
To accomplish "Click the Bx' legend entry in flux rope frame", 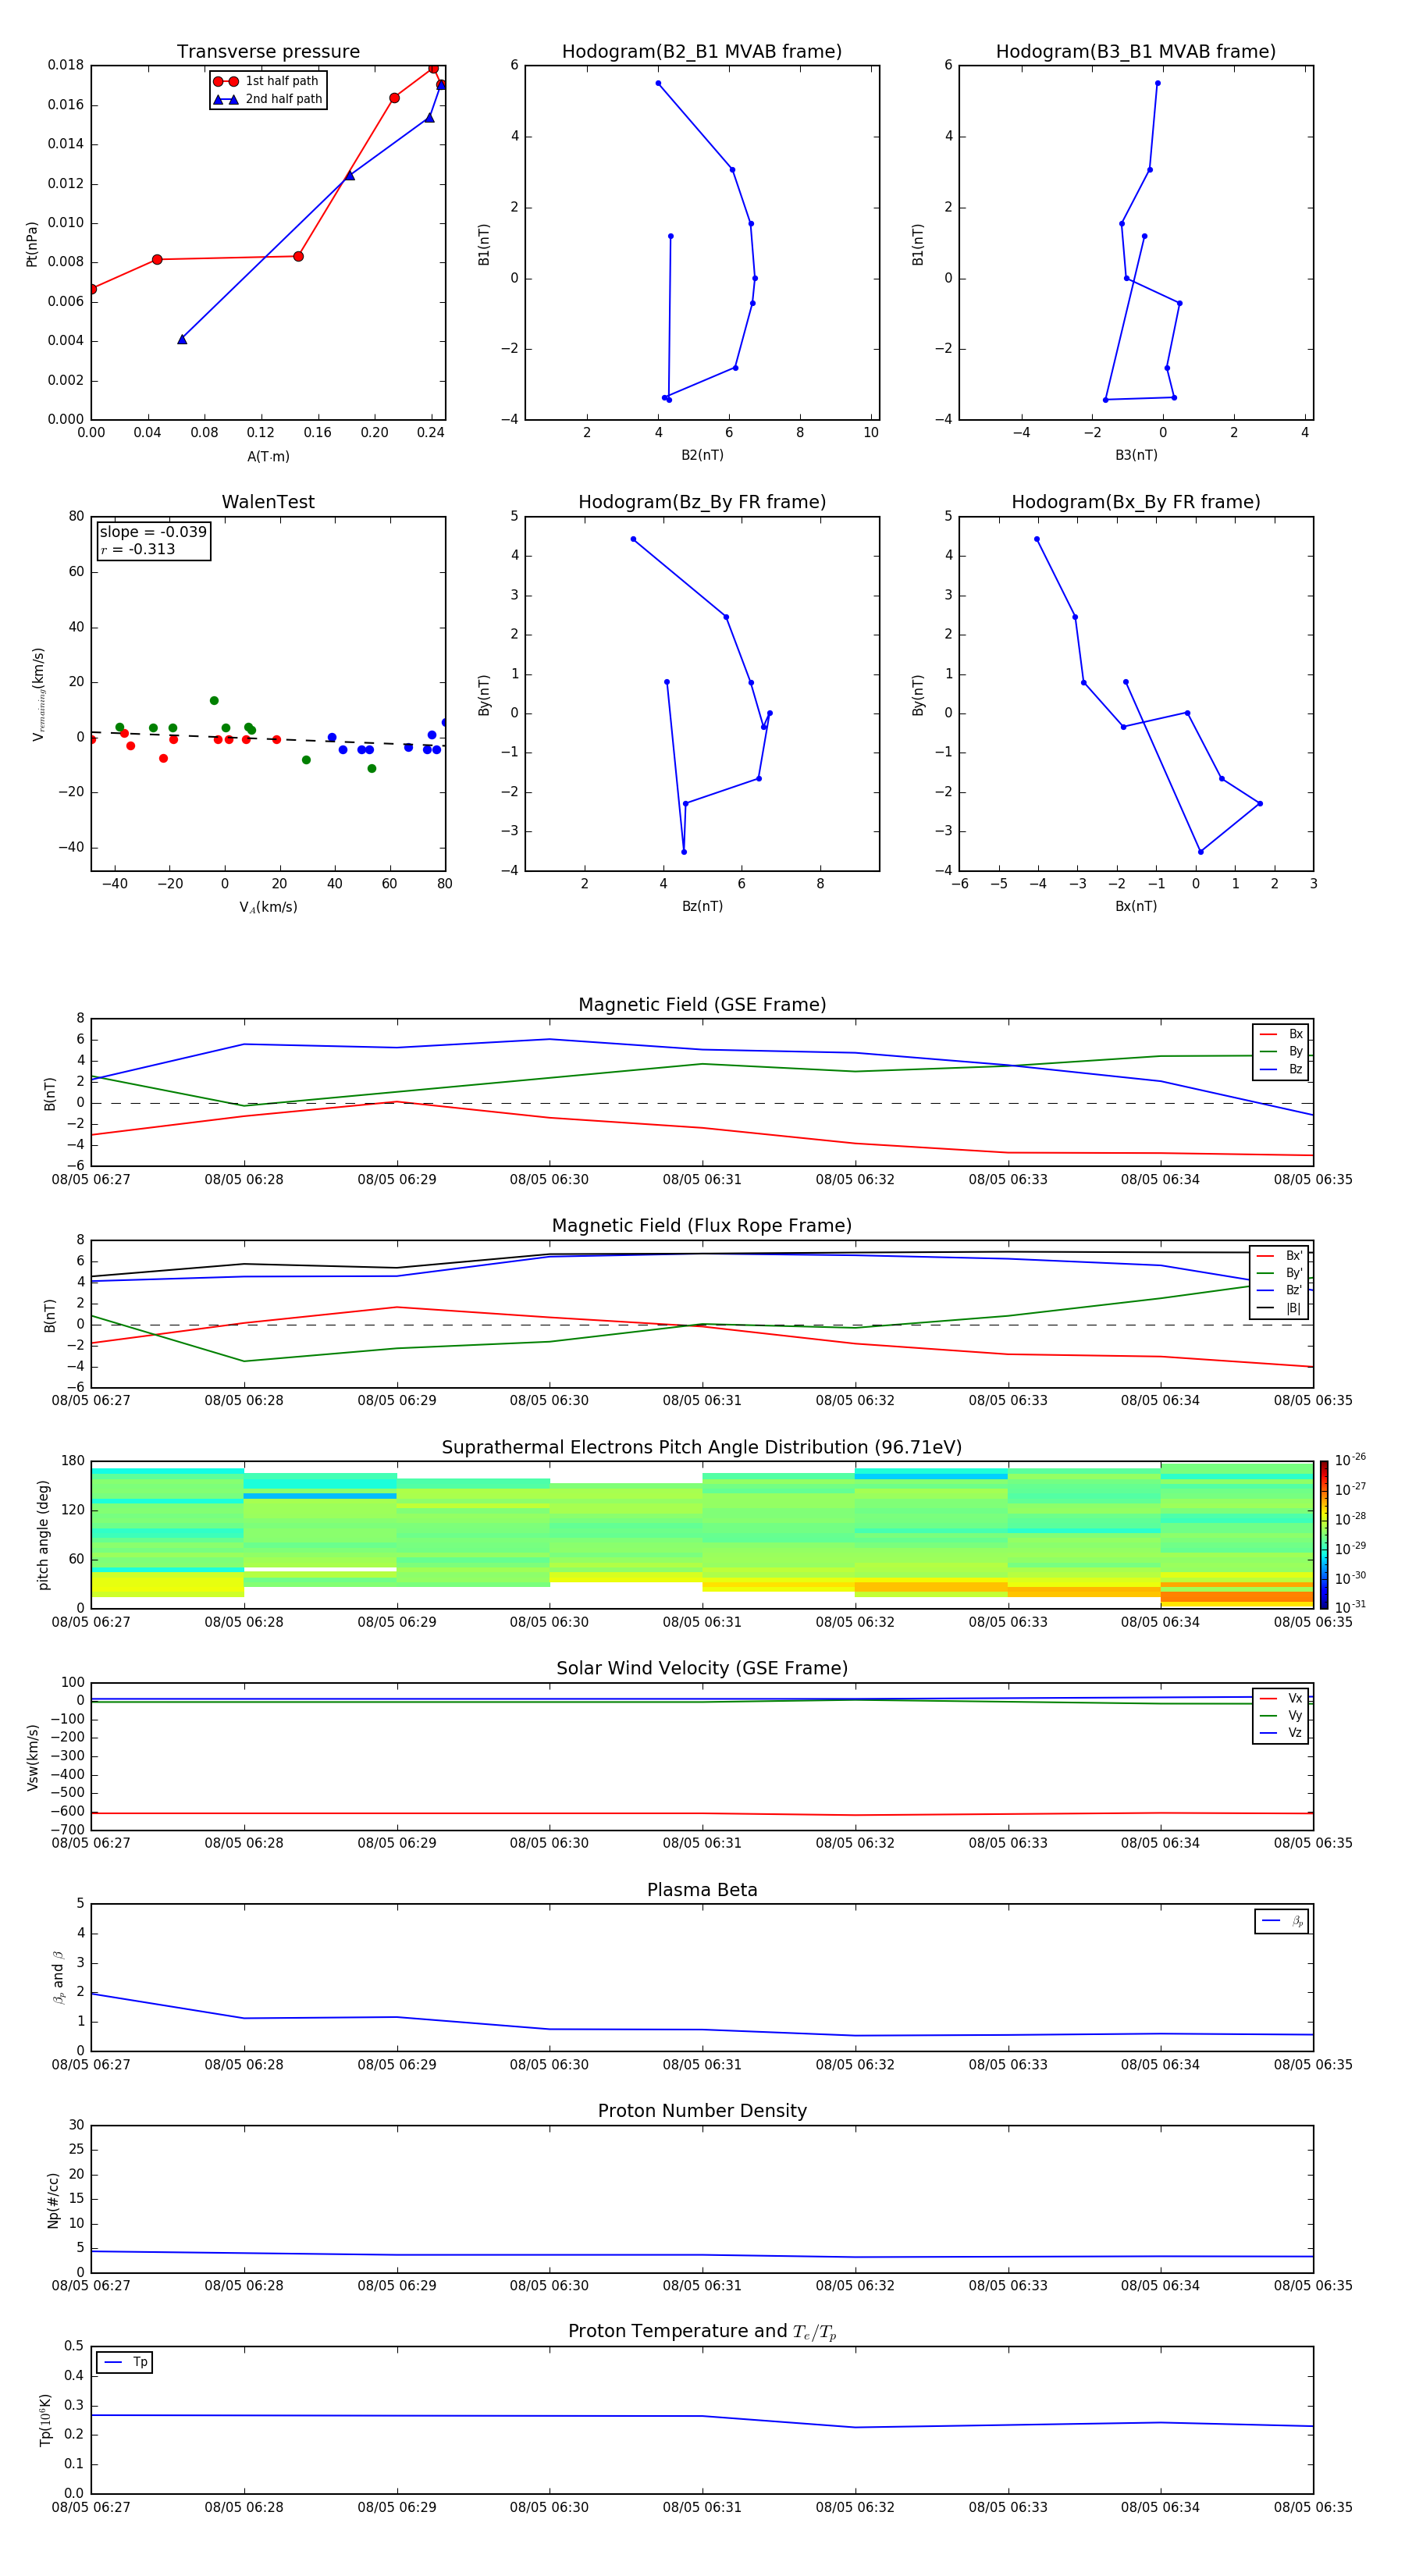I will tap(1279, 1256).
